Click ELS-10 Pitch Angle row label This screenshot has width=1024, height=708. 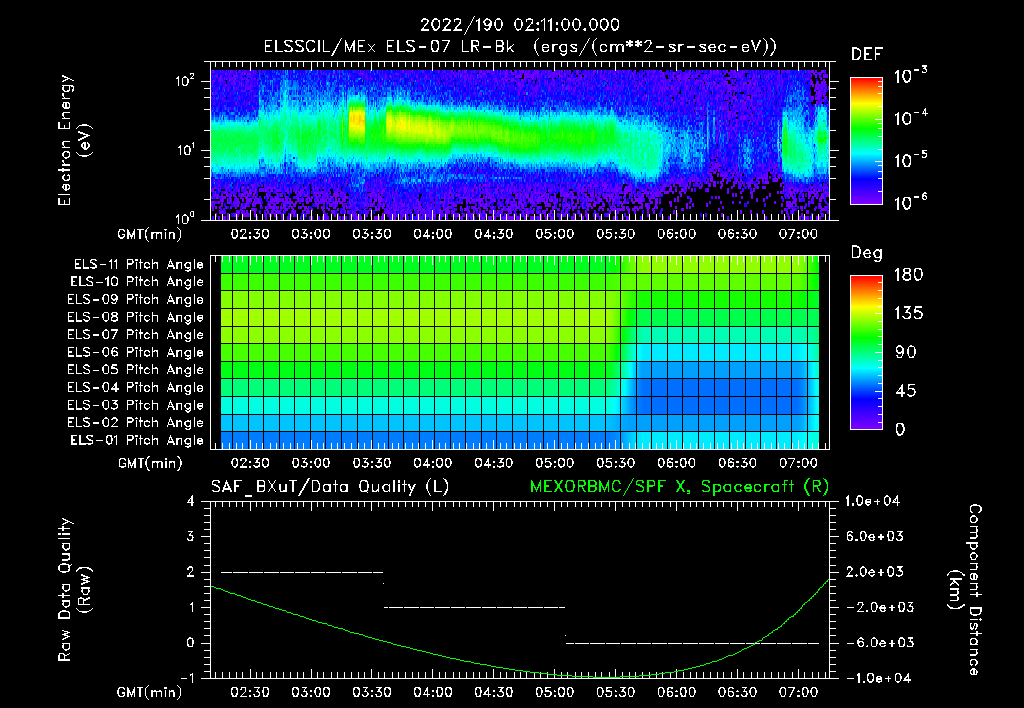click(x=136, y=282)
